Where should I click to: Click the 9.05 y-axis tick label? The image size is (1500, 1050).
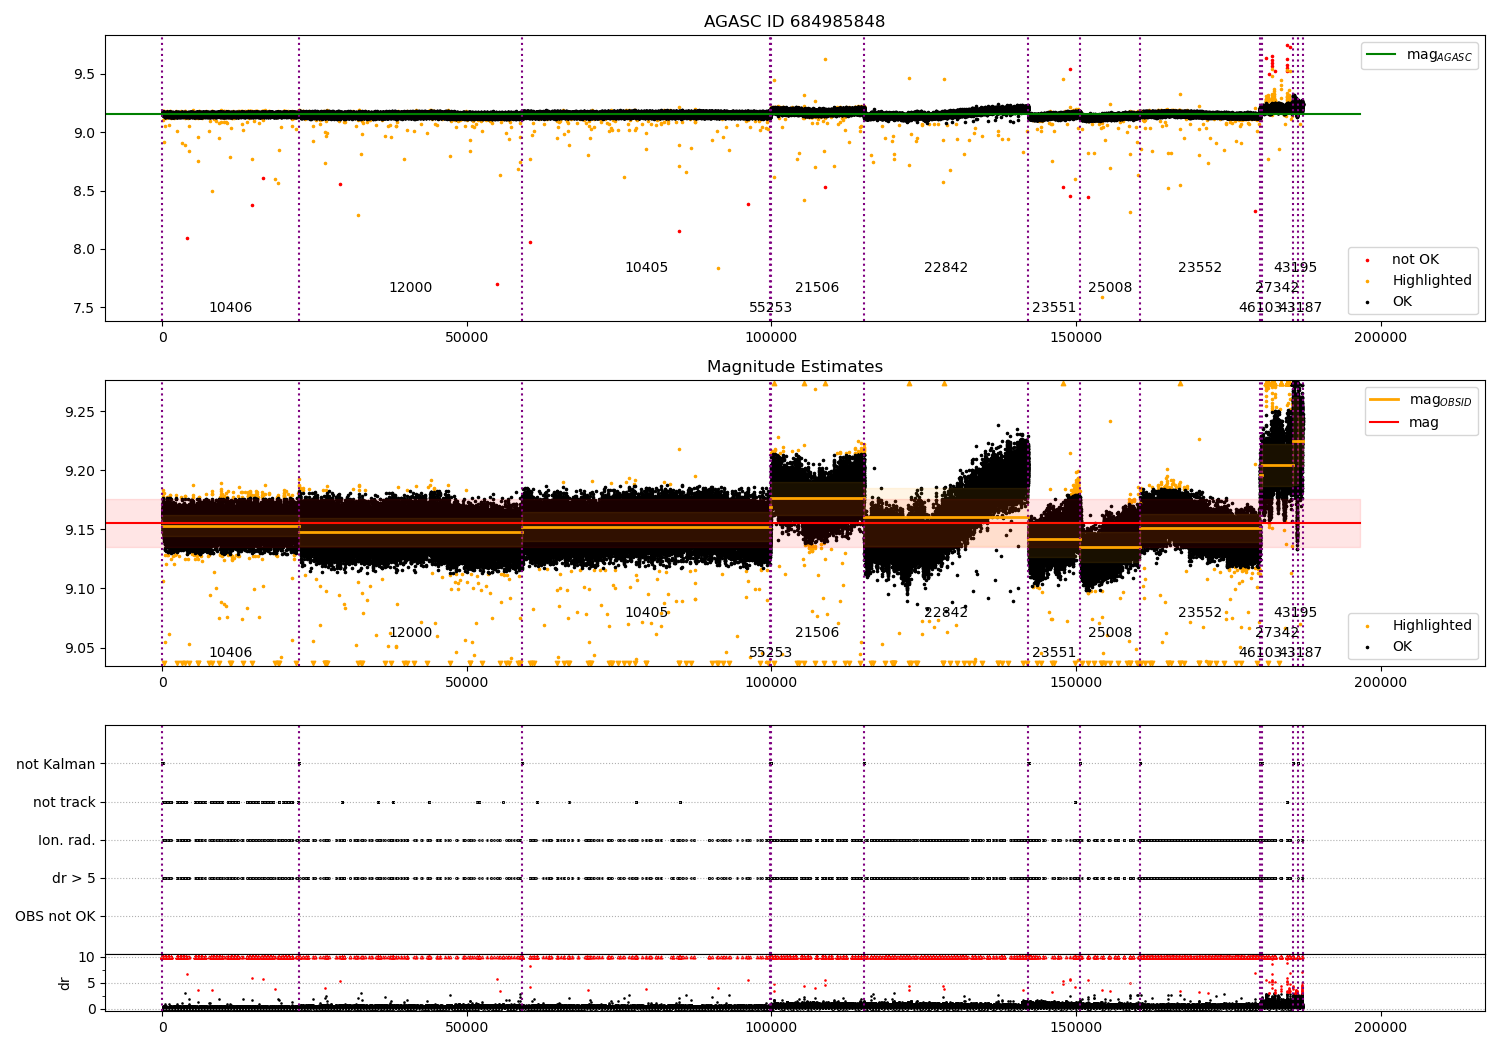tap(79, 648)
